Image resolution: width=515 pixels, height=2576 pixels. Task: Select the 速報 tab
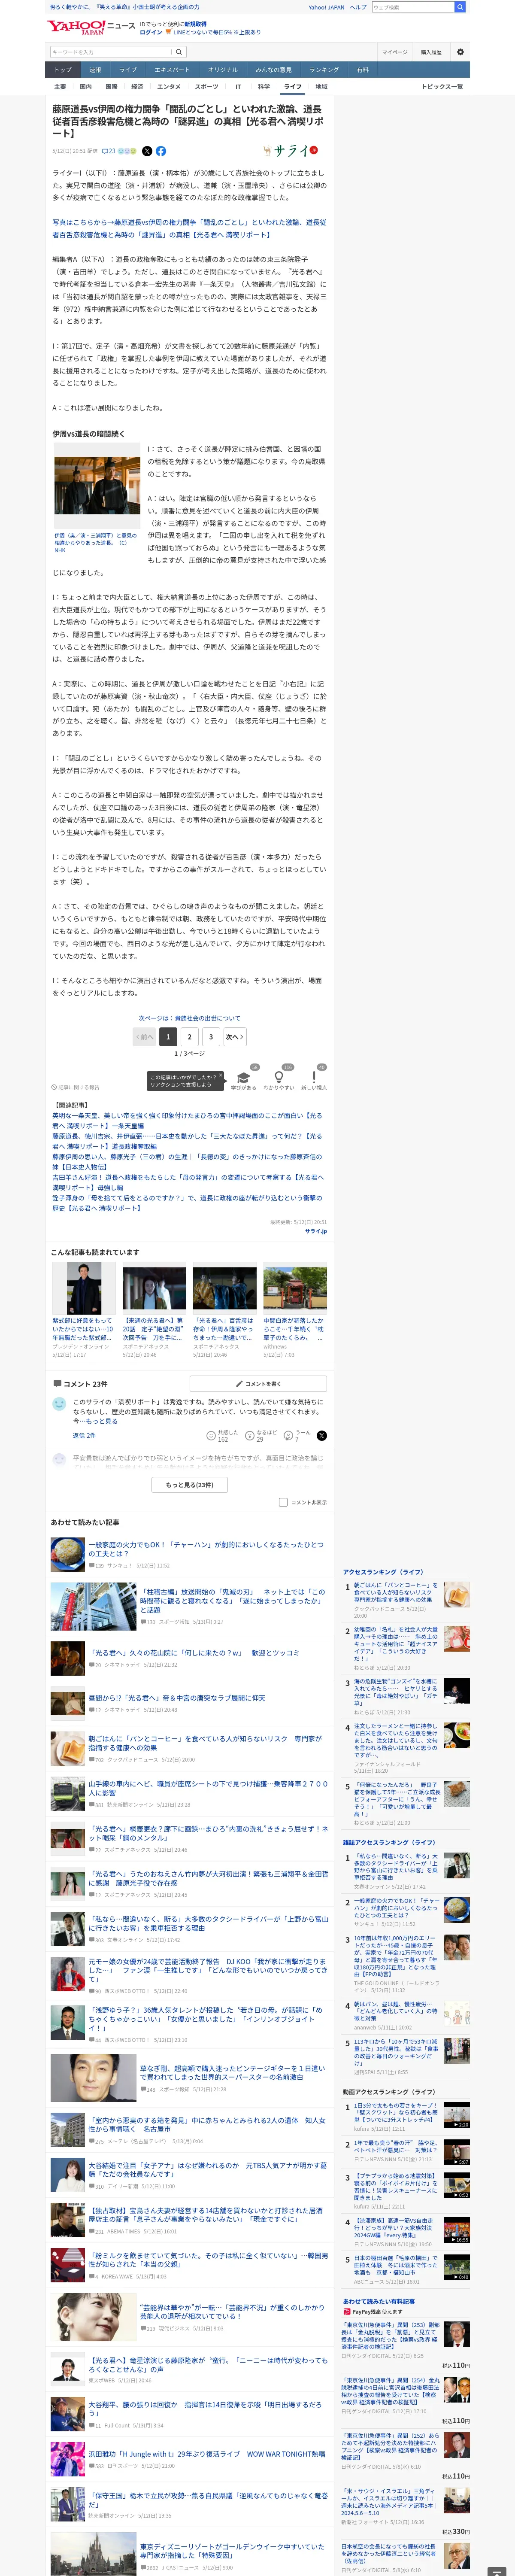click(95, 70)
